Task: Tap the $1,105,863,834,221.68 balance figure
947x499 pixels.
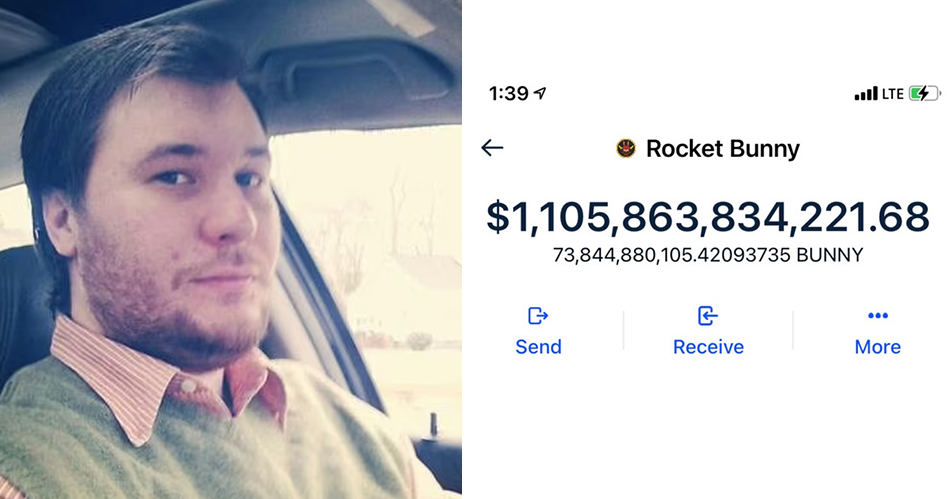Action: (708, 217)
